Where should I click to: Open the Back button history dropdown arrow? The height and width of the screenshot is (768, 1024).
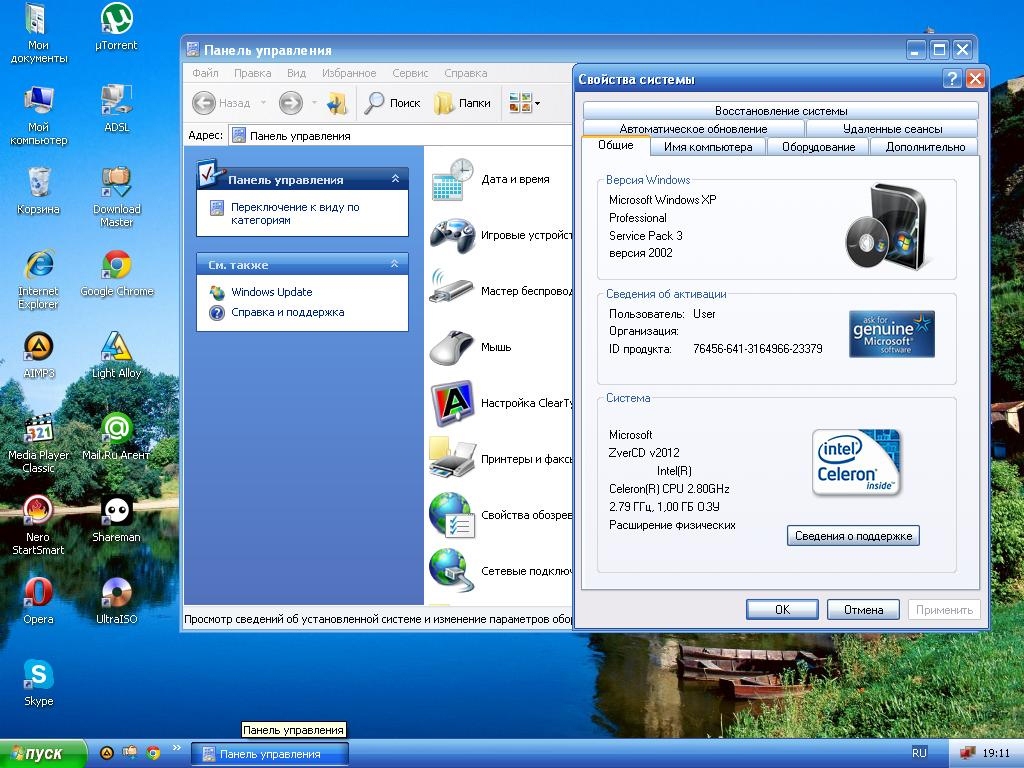(263, 102)
